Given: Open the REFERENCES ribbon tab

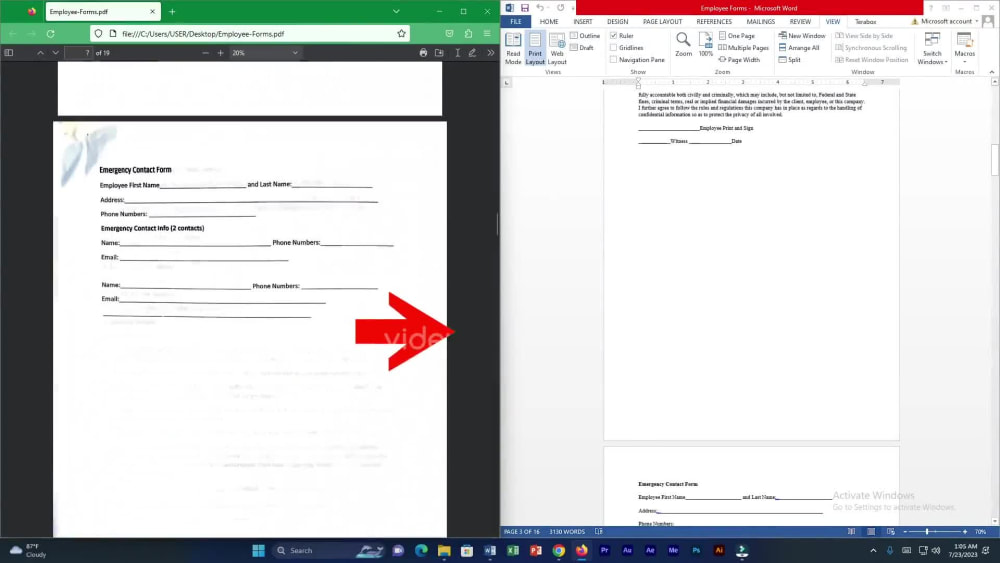Looking at the screenshot, I should pyautogui.click(x=714, y=22).
